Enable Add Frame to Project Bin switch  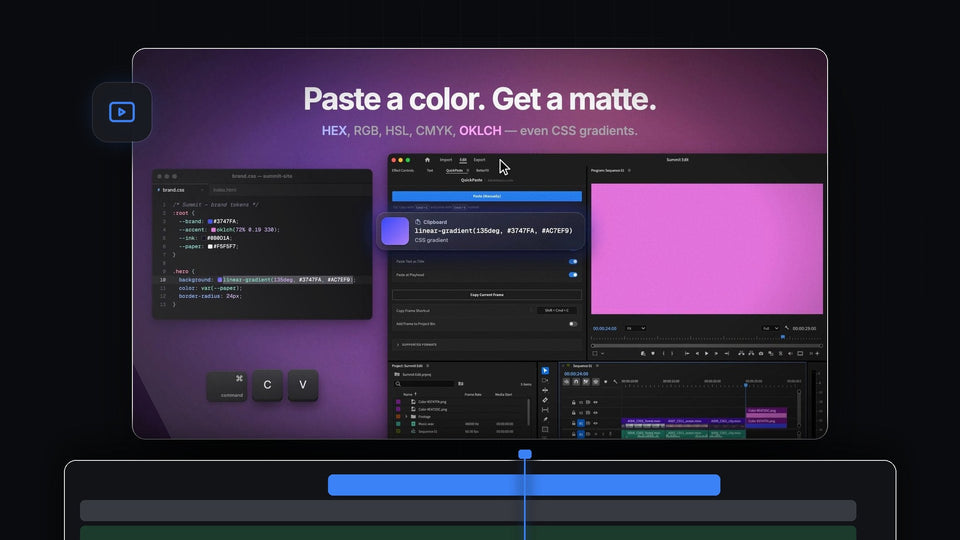(x=573, y=324)
